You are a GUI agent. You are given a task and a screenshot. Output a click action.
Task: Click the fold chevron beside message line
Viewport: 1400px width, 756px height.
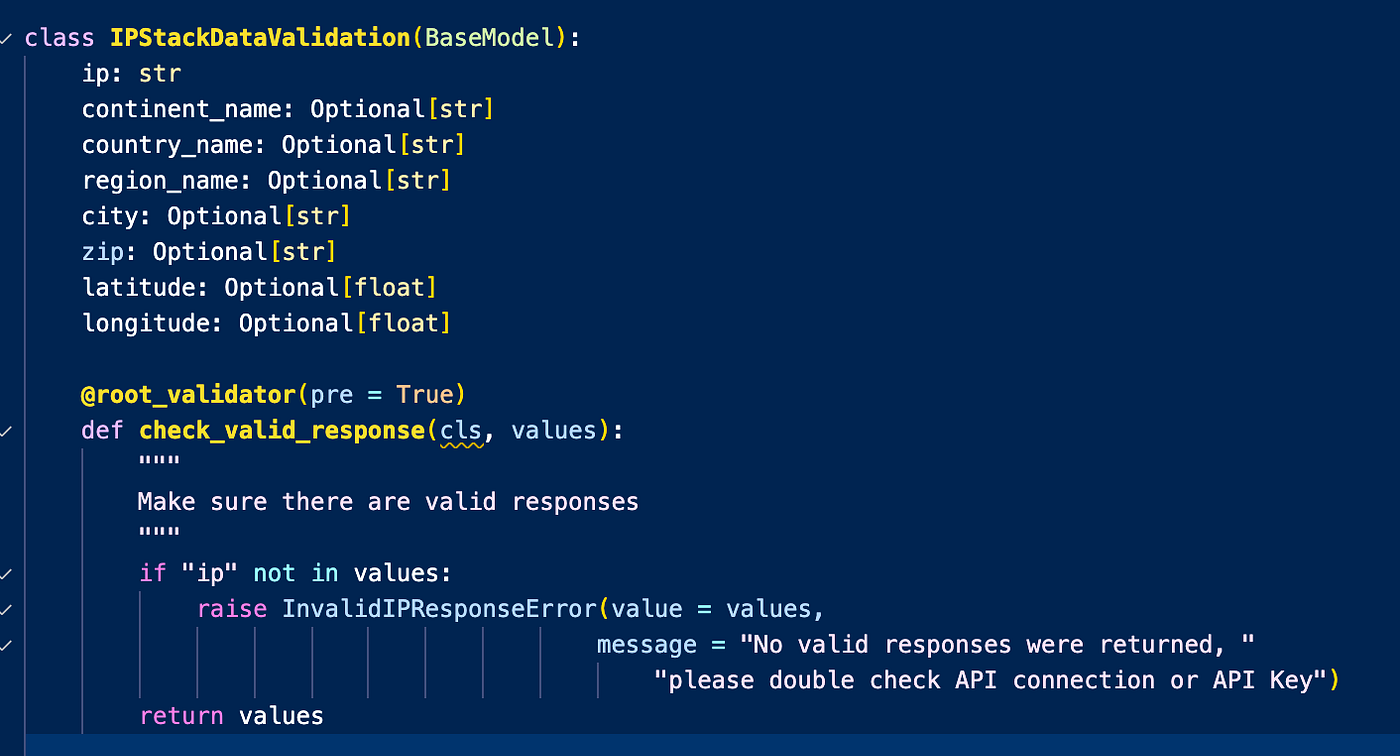(x=7, y=645)
